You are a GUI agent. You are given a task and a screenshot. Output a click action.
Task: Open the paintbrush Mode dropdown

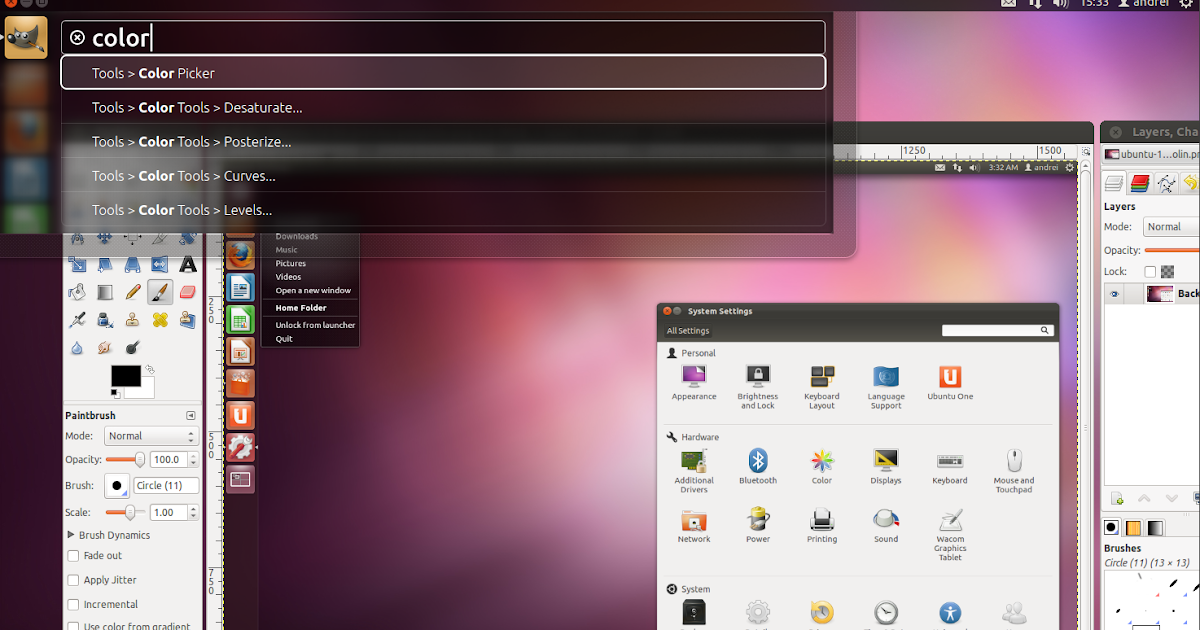coord(150,435)
